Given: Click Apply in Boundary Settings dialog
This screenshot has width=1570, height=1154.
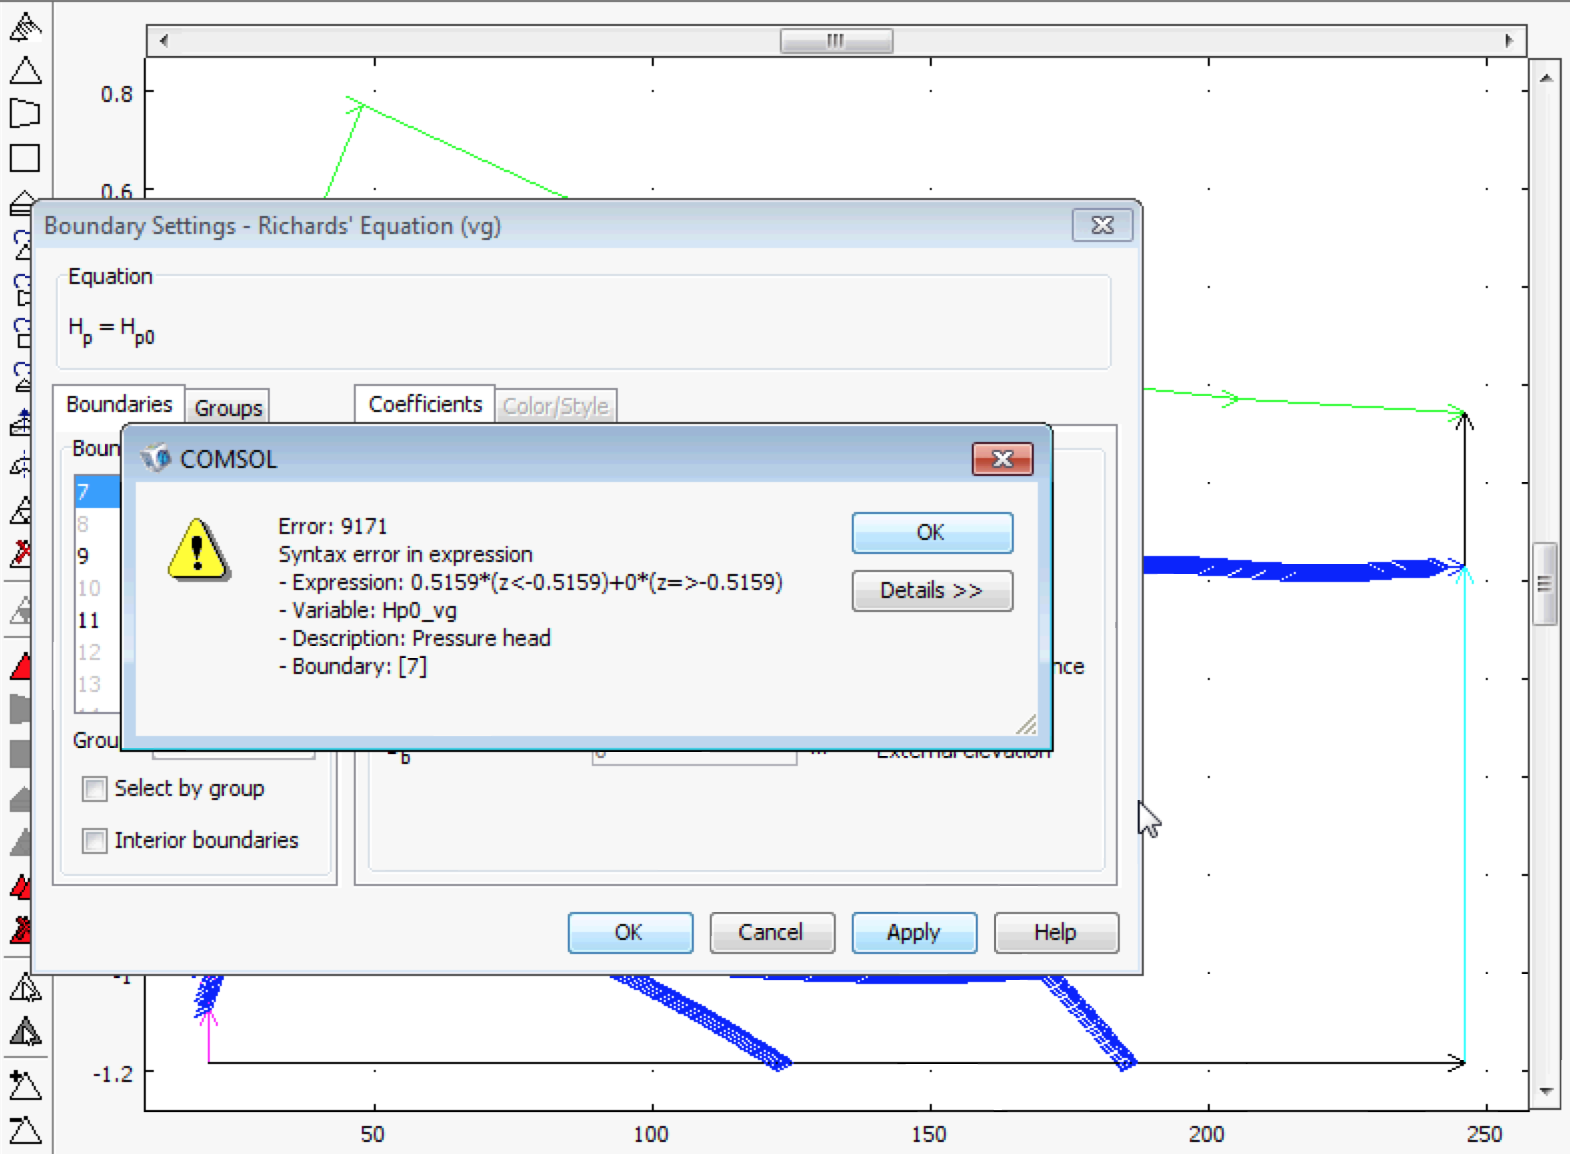Looking at the screenshot, I should 913,933.
